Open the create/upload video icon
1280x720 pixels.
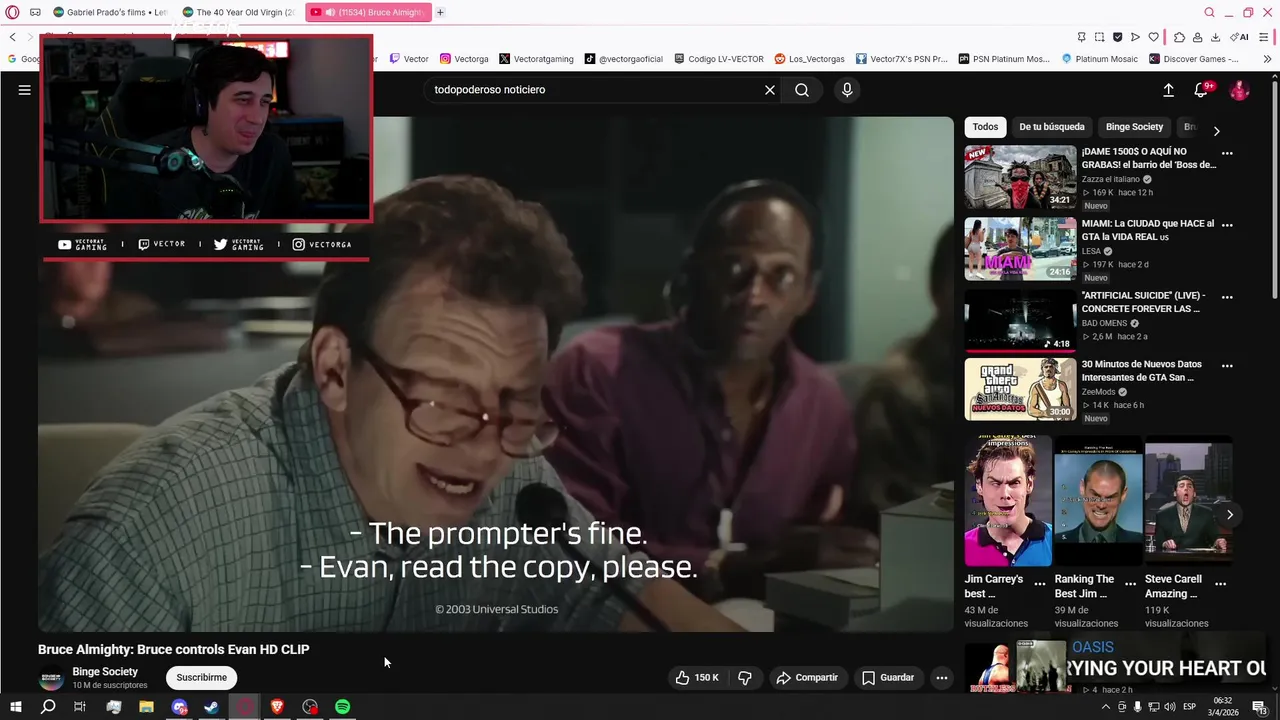coord(1168,90)
